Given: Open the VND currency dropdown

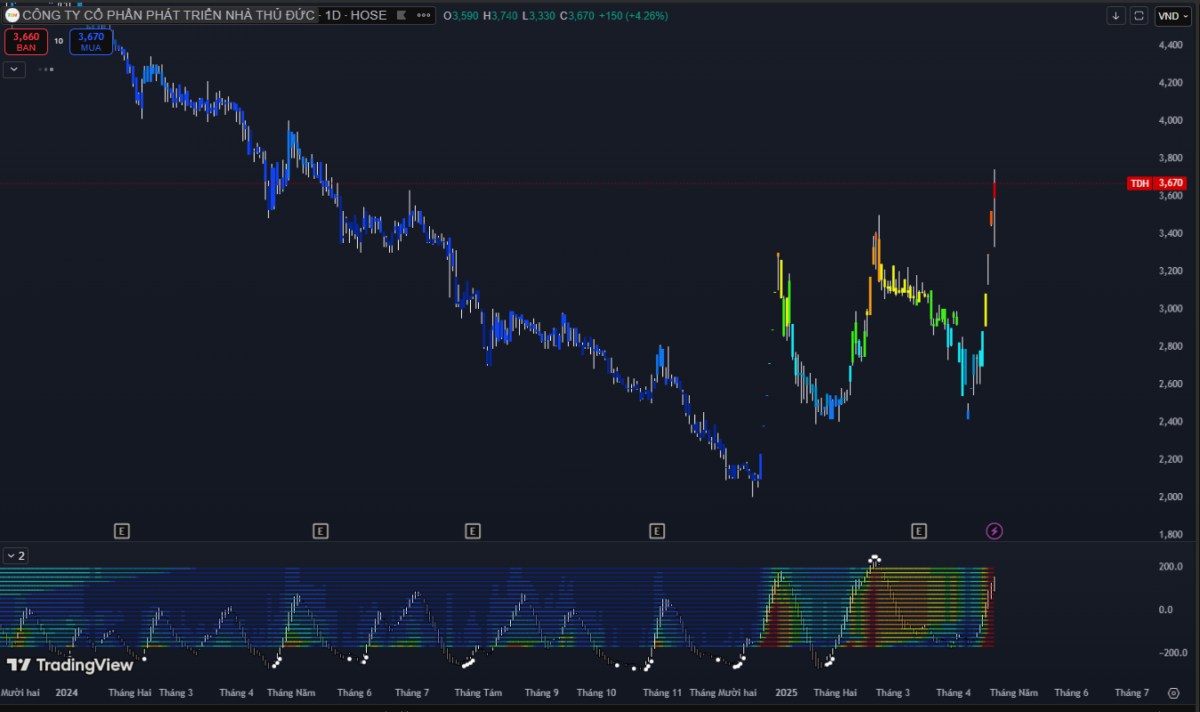Looking at the screenshot, I should pos(1171,16).
